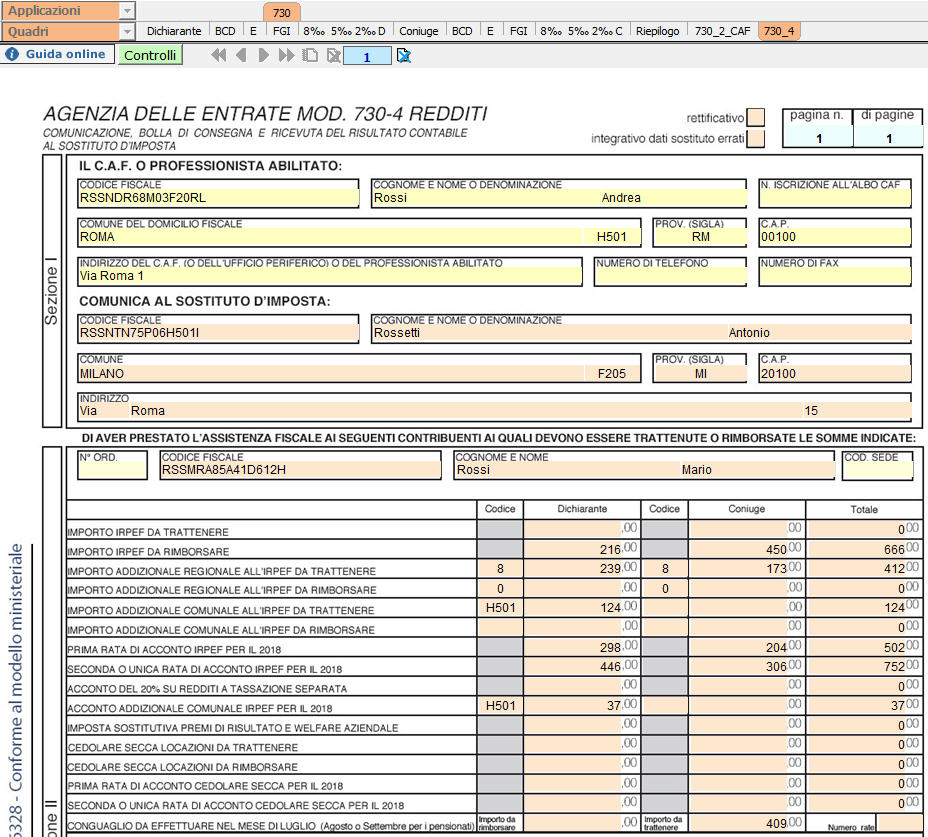928x837 pixels.
Task: Open the 8‰ 5‰ 2‰ C tab
Action: [581, 31]
